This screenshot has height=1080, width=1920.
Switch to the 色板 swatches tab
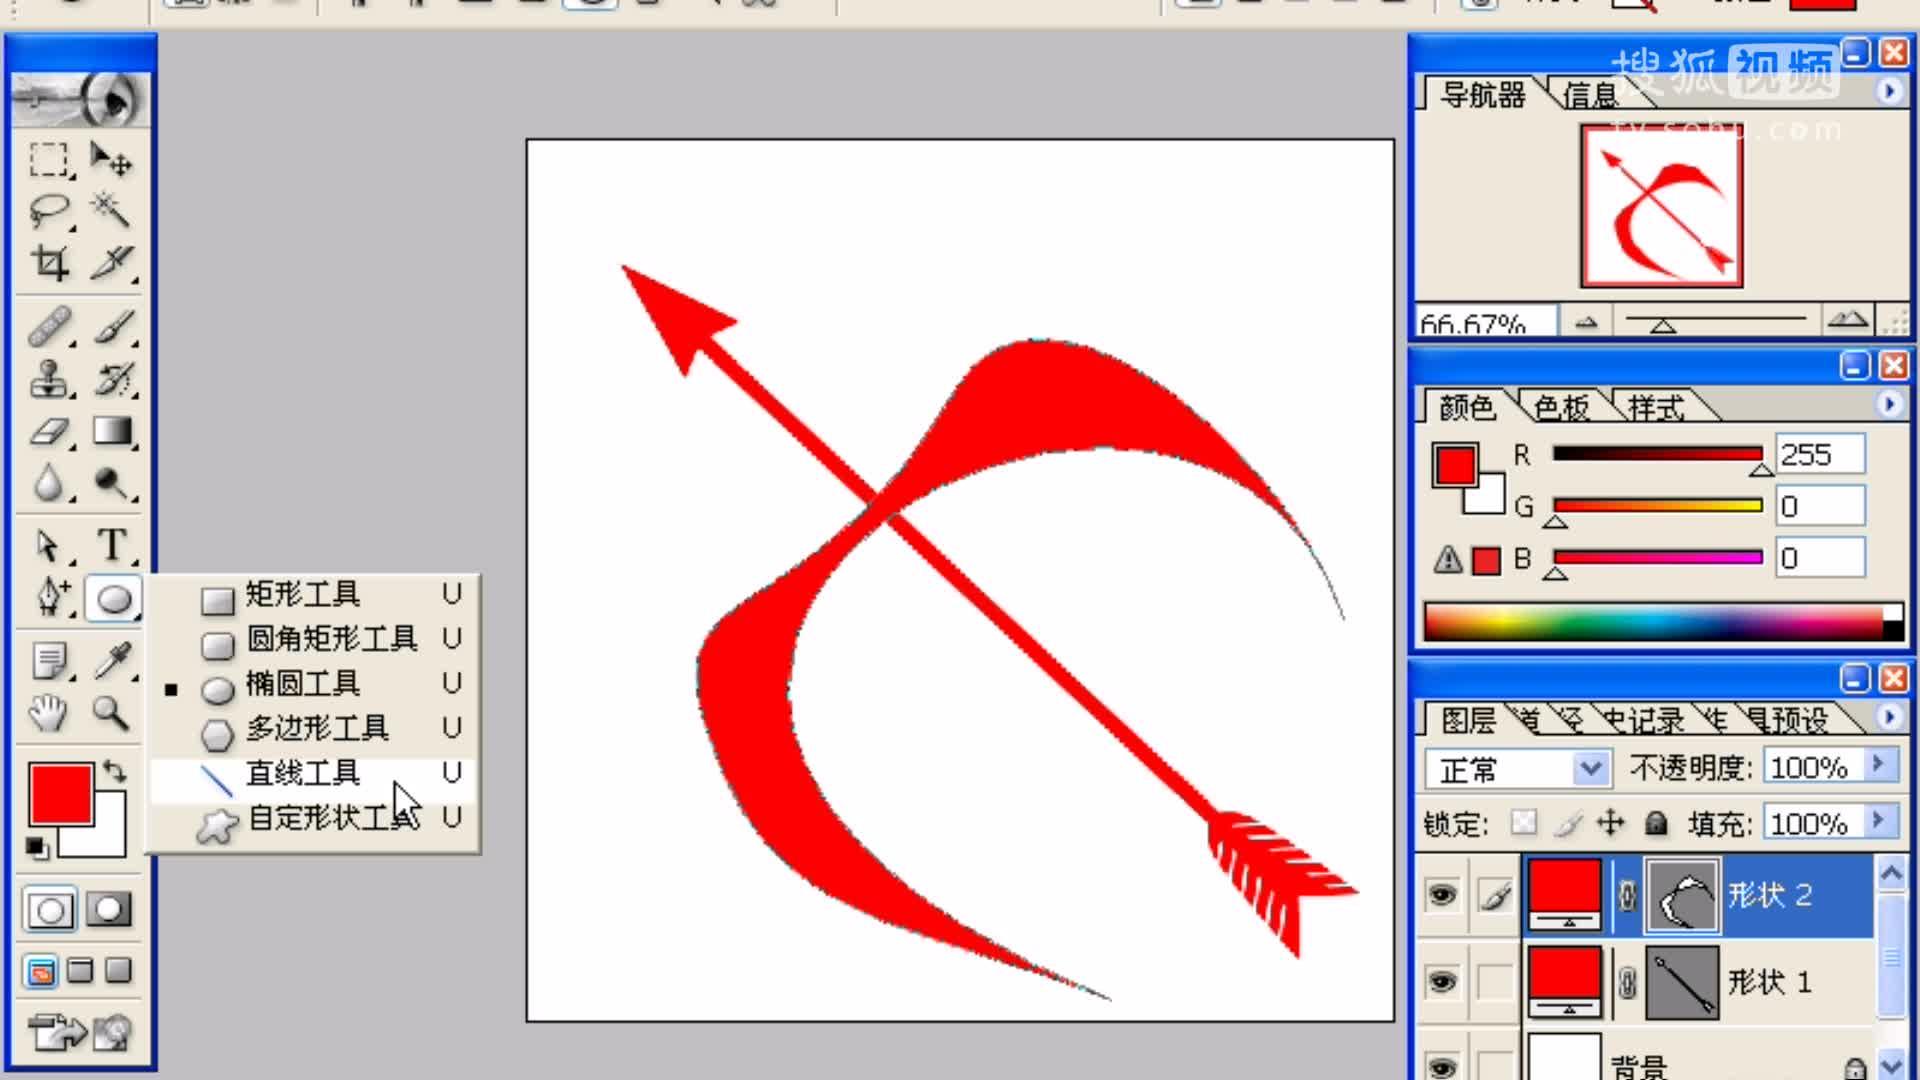click(x=1562, y=407)
